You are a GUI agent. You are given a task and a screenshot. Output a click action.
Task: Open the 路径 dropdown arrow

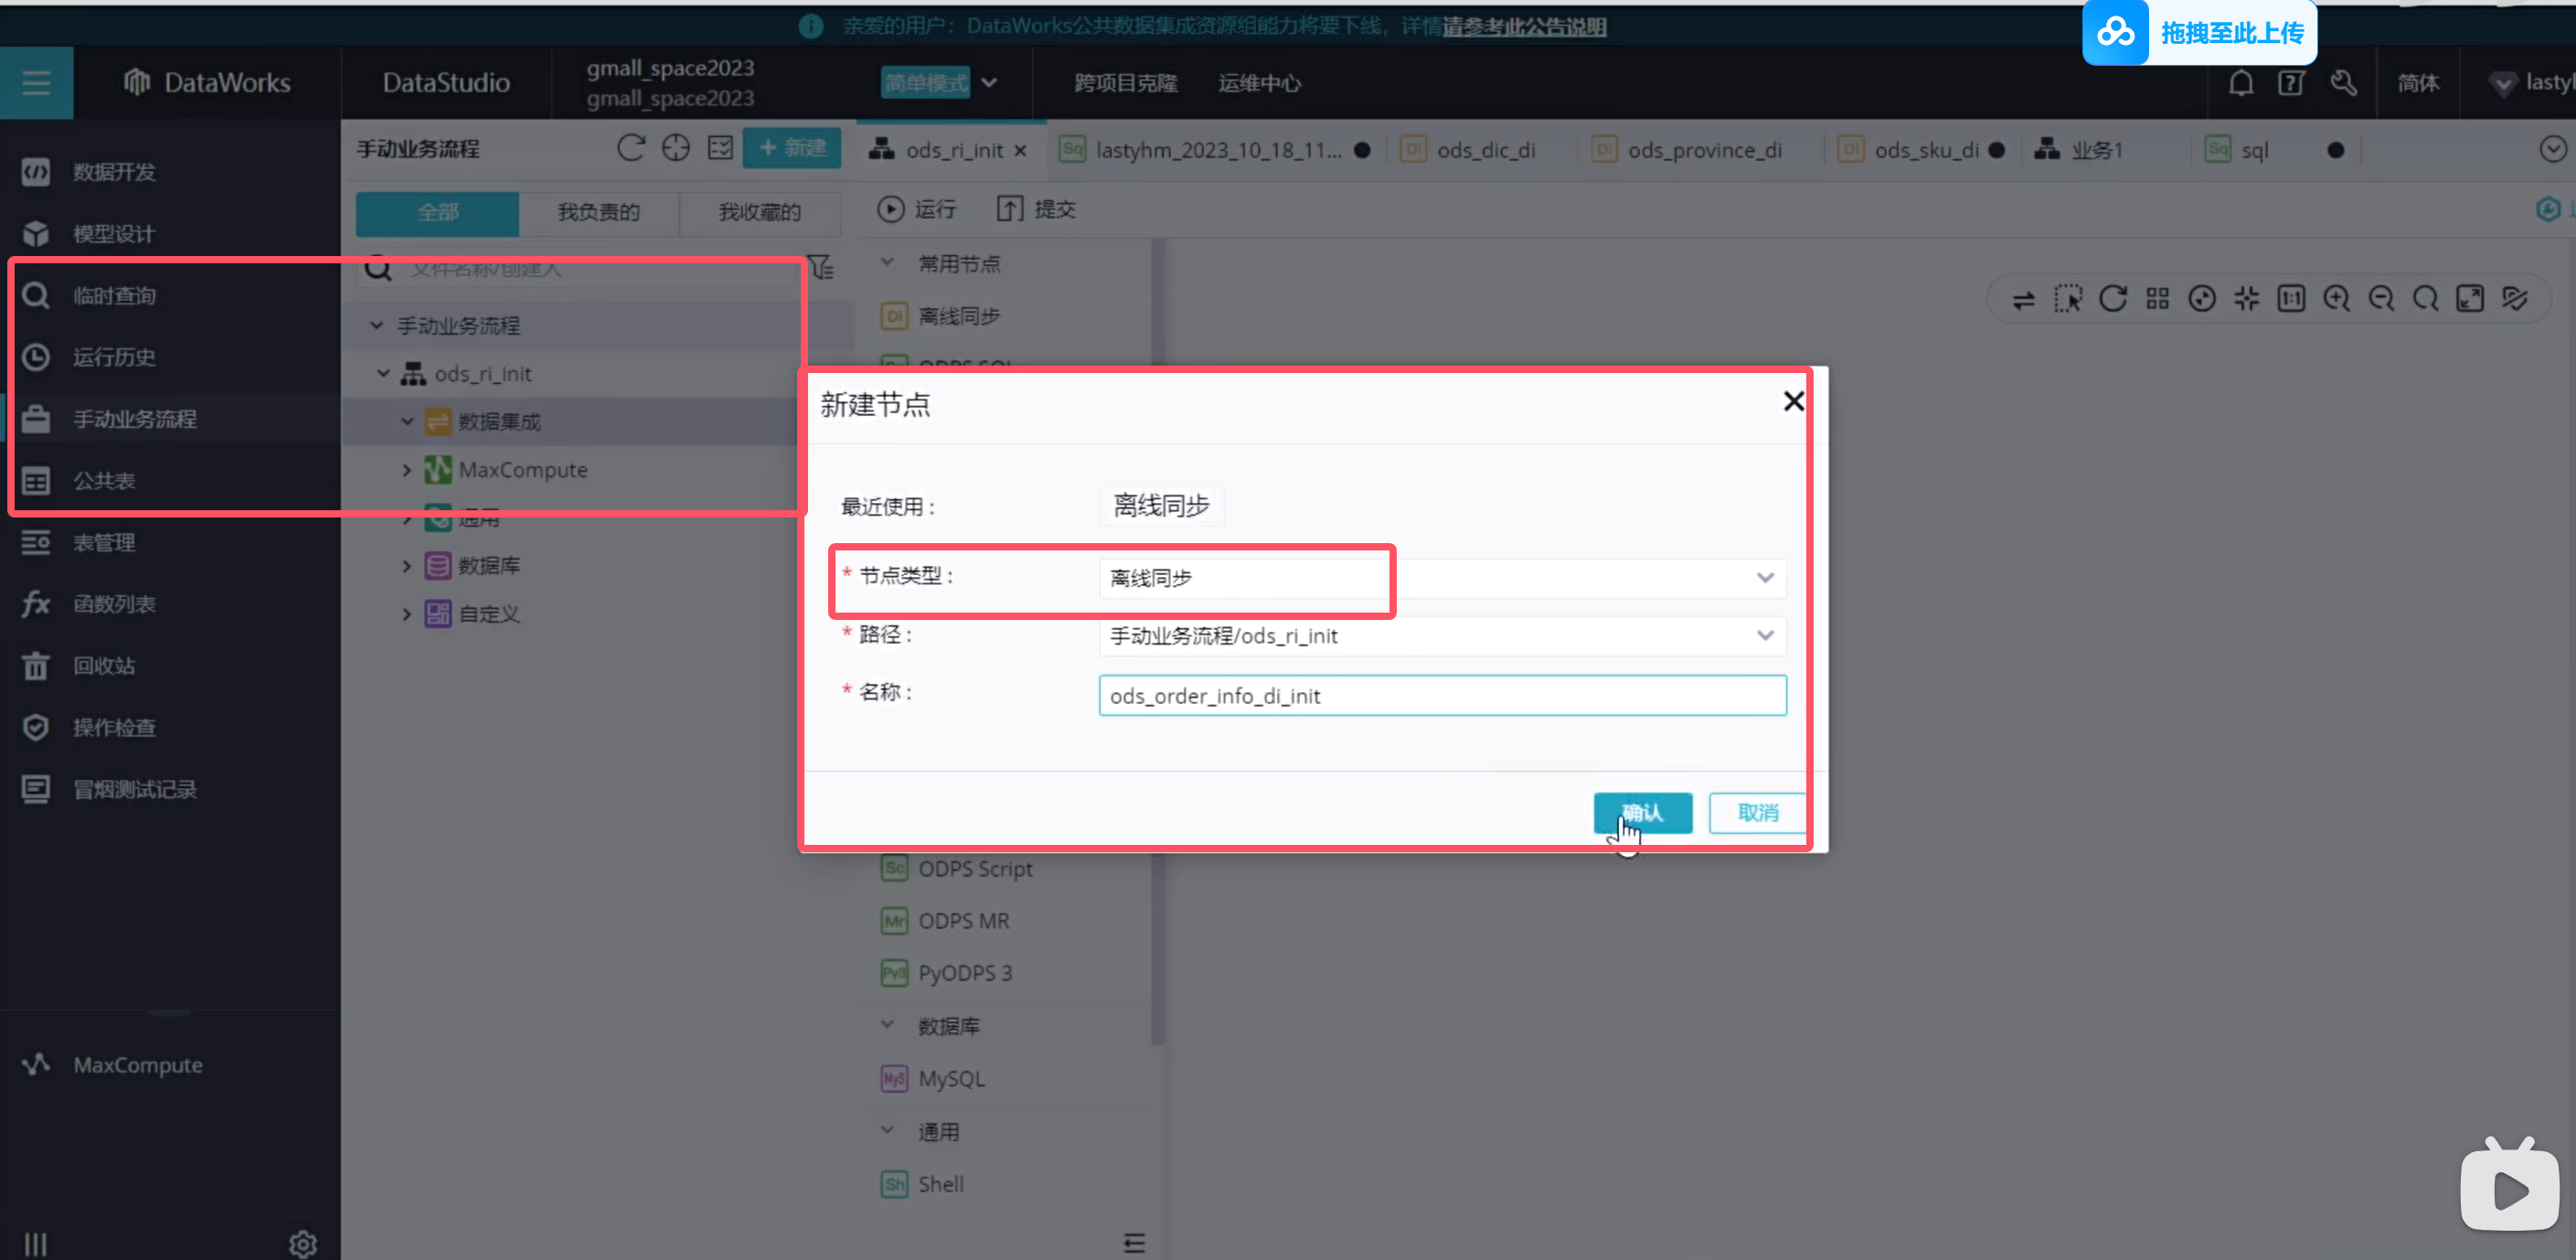pyautogui.click(x=1764, y=636)
